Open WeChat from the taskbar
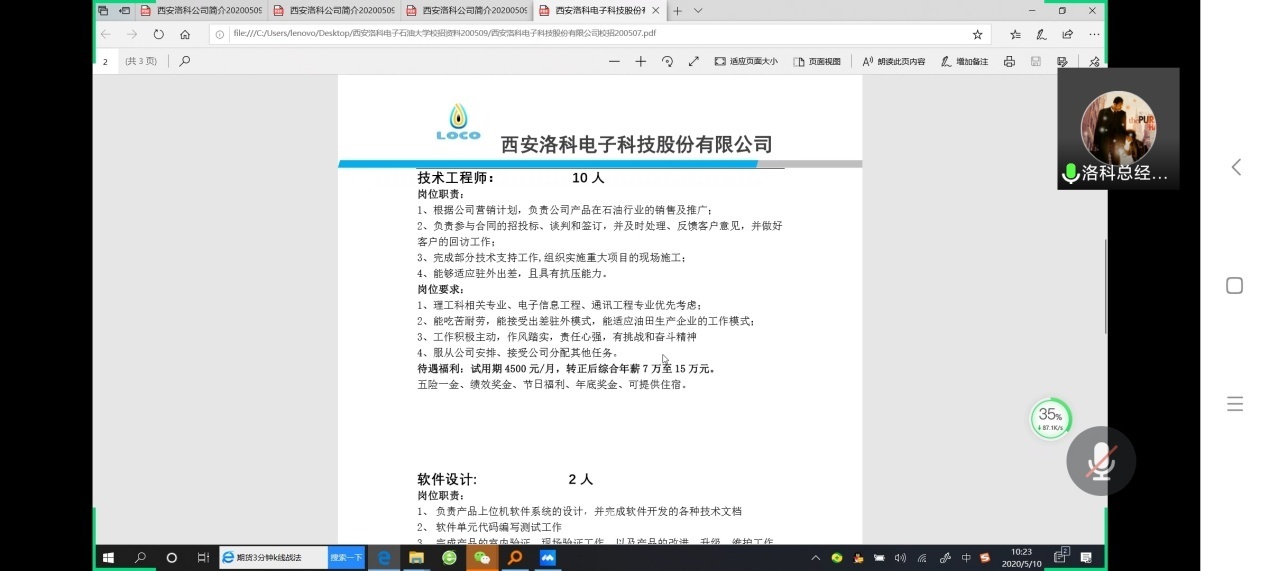Image resolution: width=1269 pixels, height=571 pixels. (482, 557)
